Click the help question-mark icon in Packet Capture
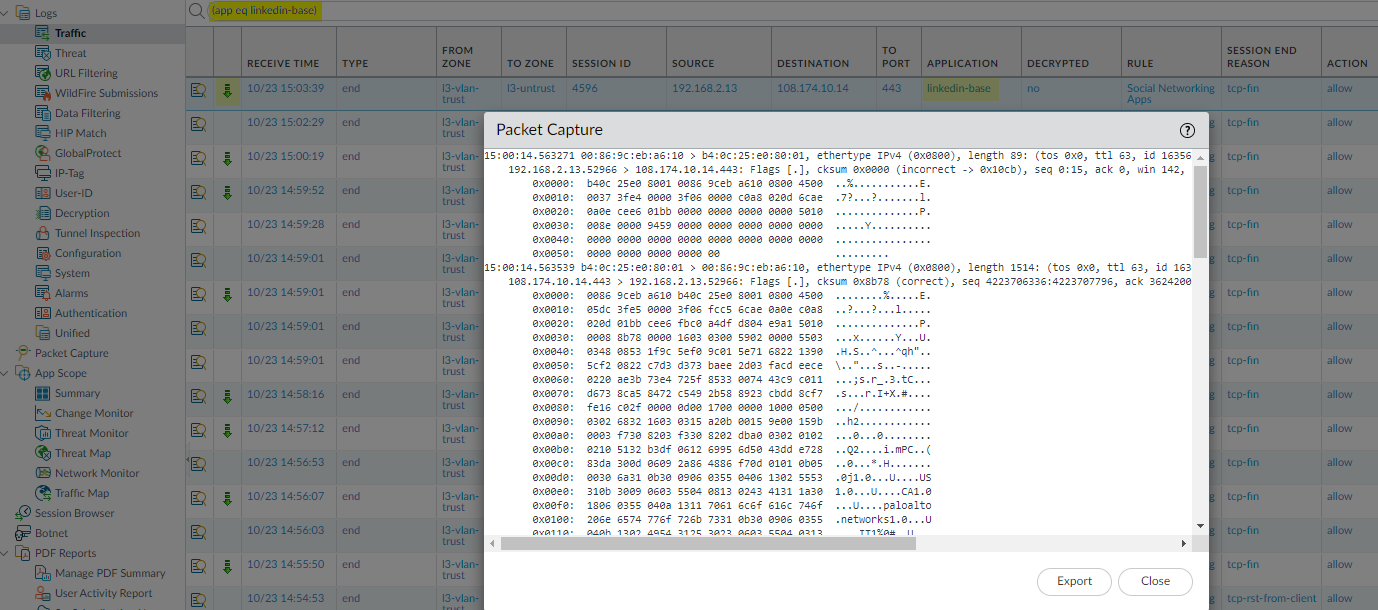1378x610 pixels. pos(1187,130)
